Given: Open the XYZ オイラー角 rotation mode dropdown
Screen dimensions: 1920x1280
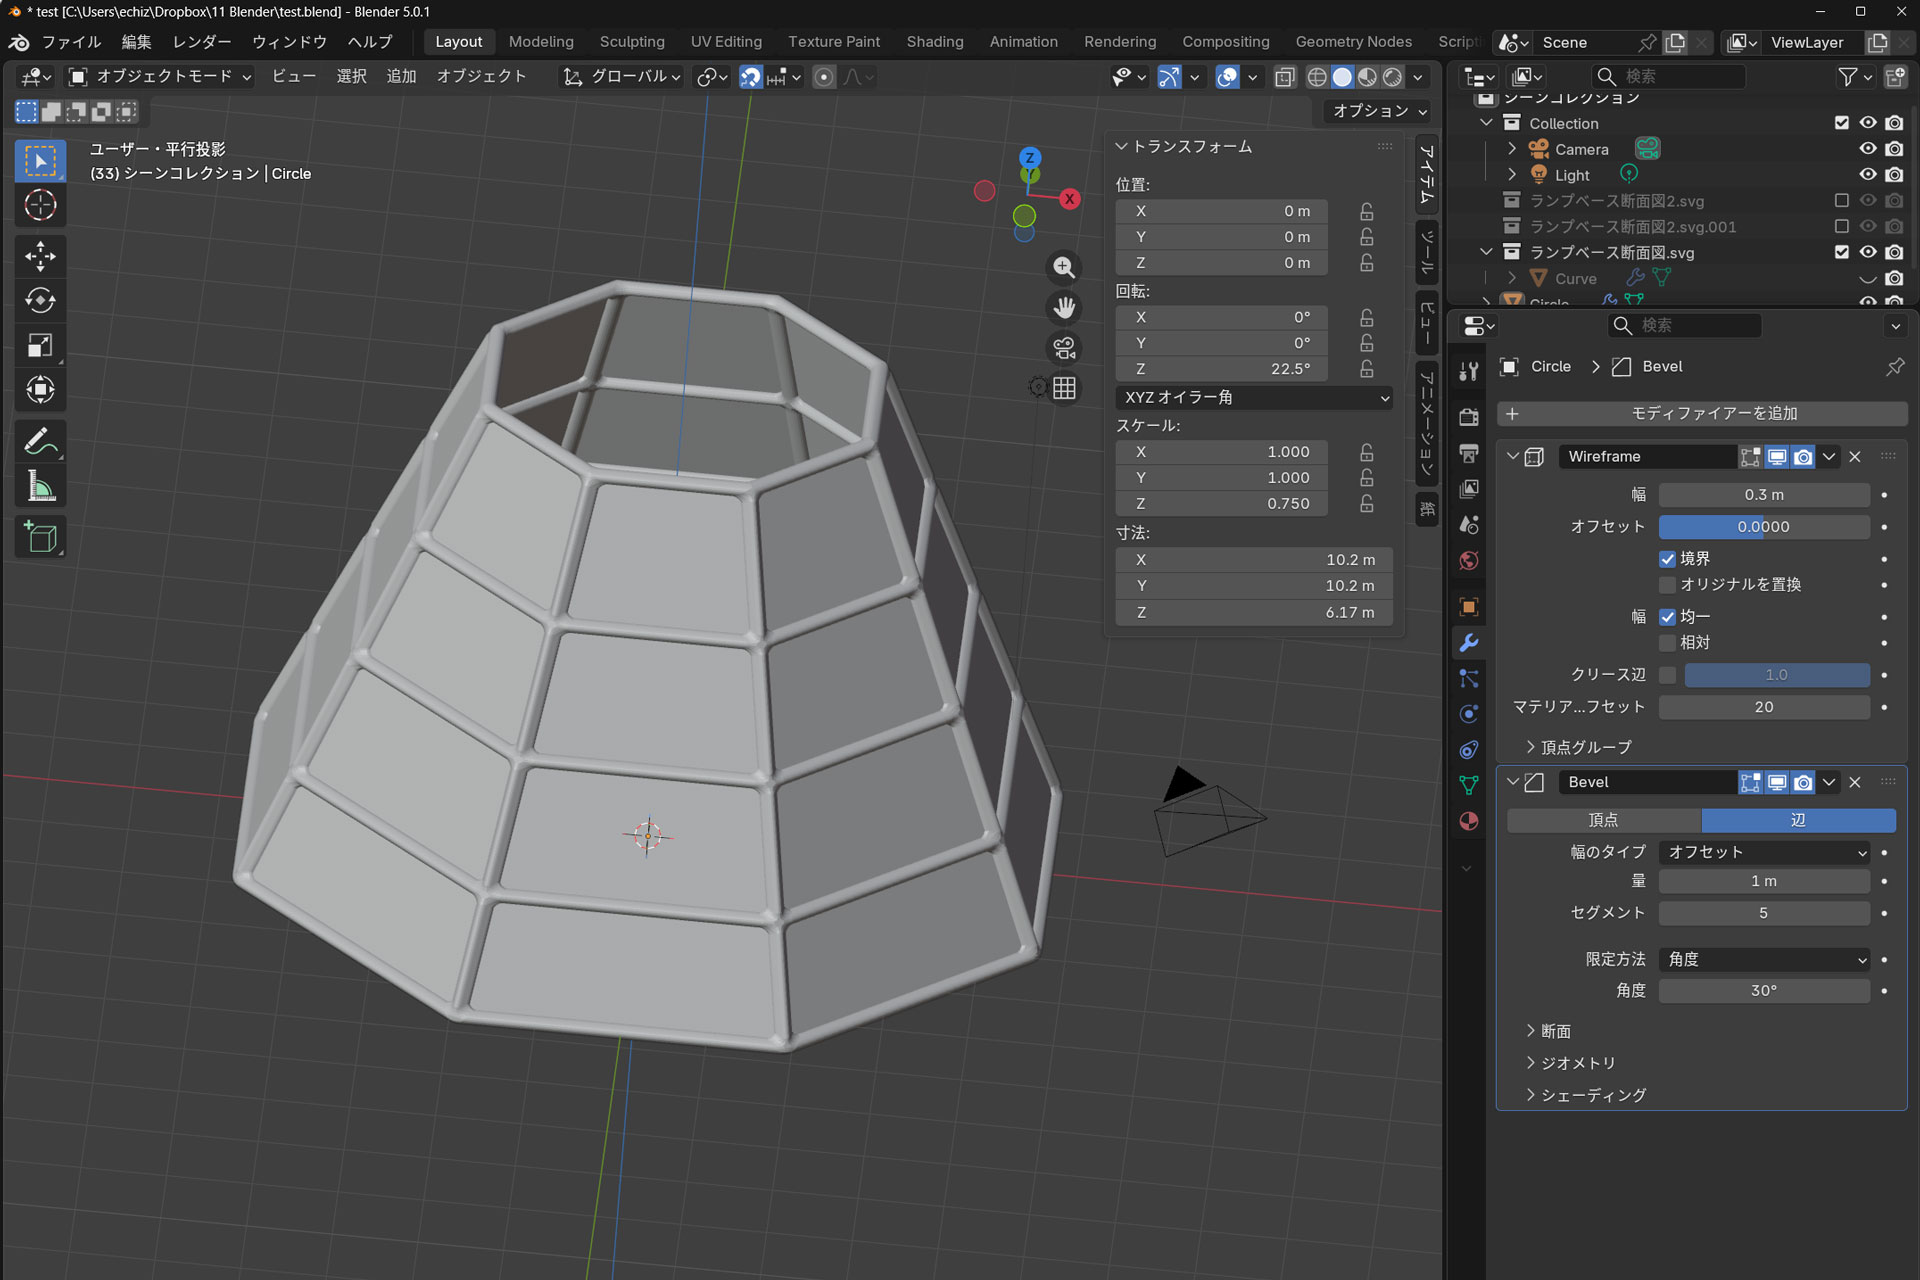Looking at the screenshot, I should (x=1254, y=398).
